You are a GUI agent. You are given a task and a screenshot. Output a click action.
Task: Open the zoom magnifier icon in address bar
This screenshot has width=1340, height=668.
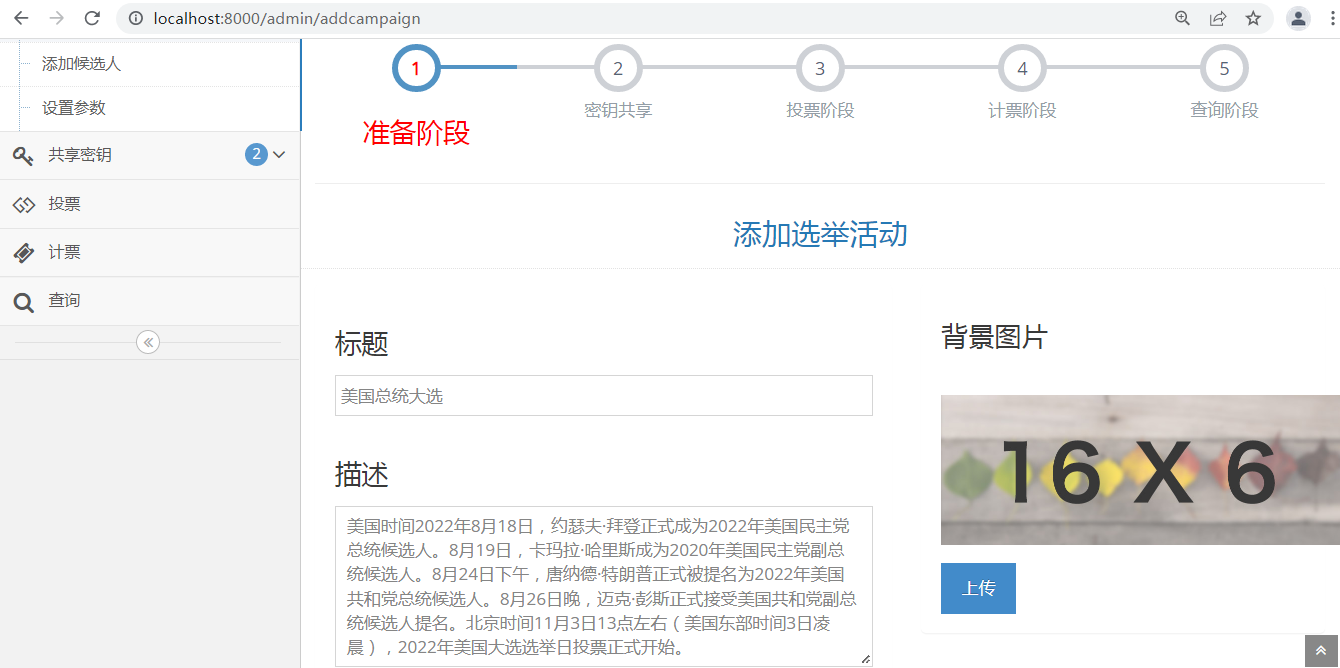coord(1183,18)
